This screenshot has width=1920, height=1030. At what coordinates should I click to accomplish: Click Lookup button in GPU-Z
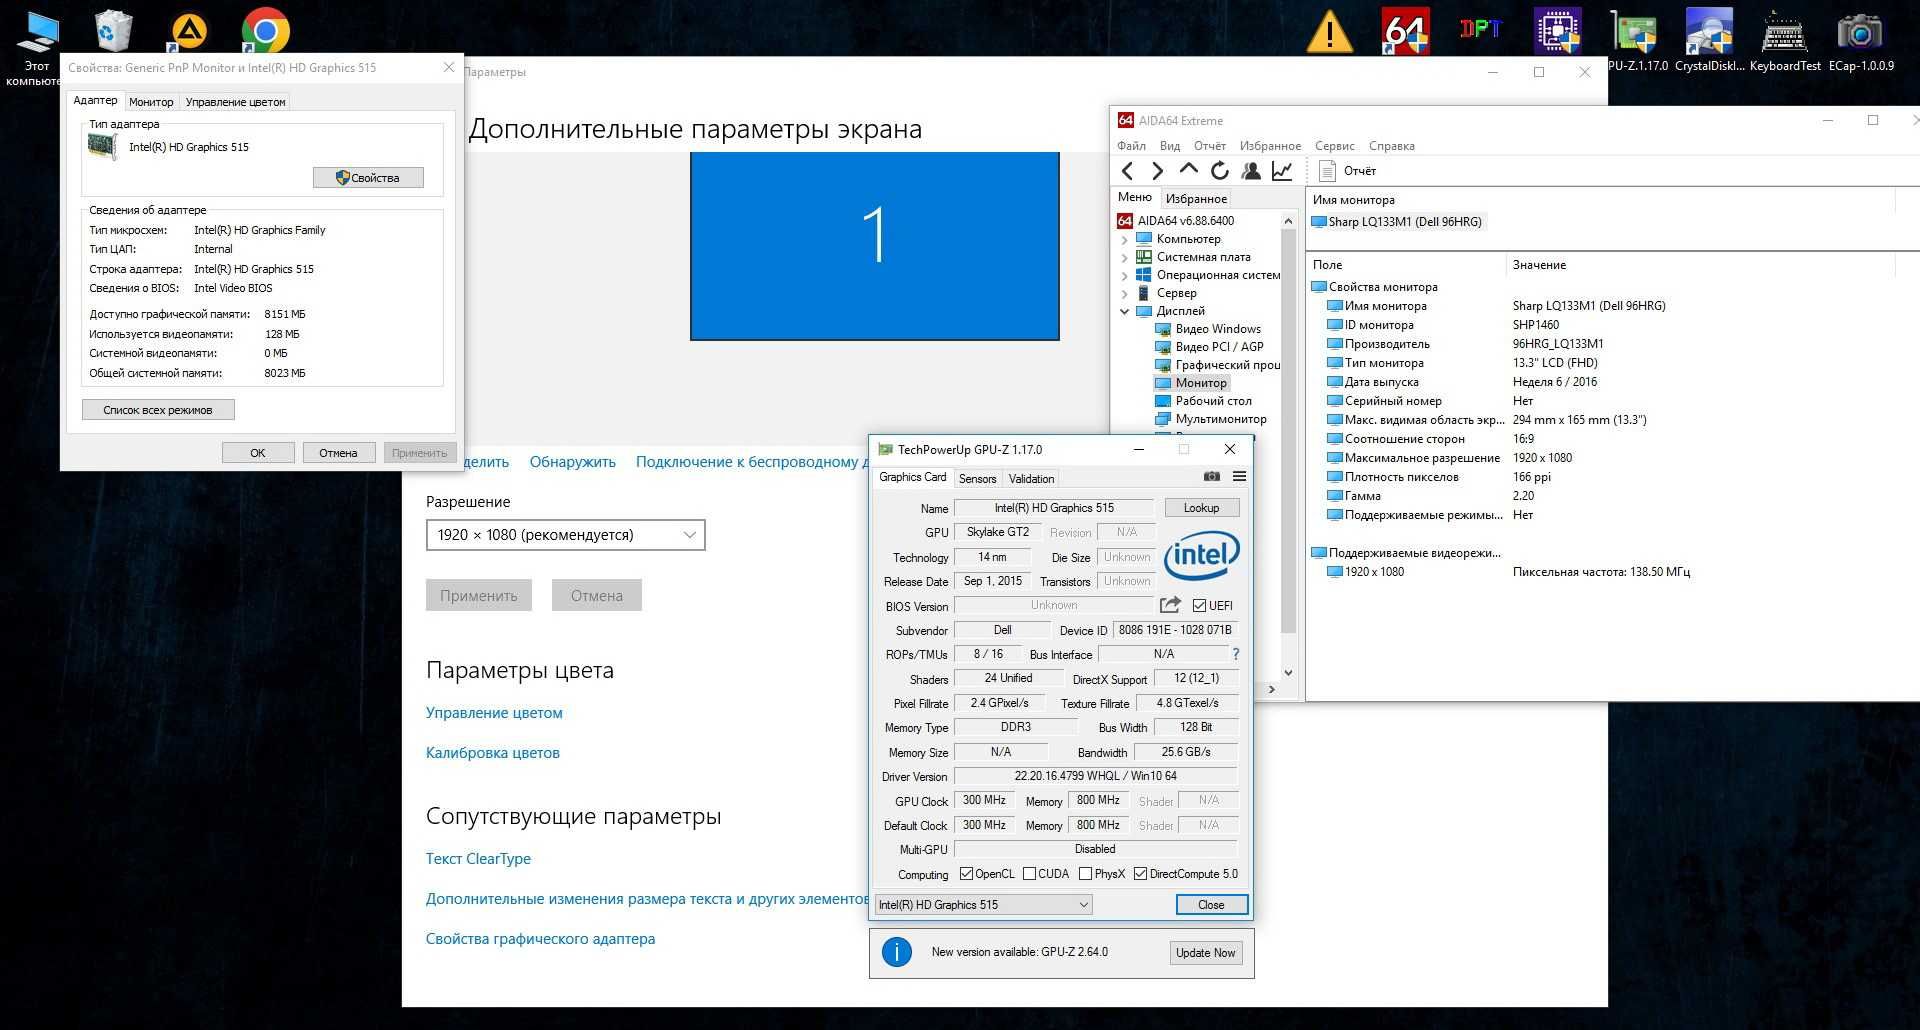[1201, 508]
